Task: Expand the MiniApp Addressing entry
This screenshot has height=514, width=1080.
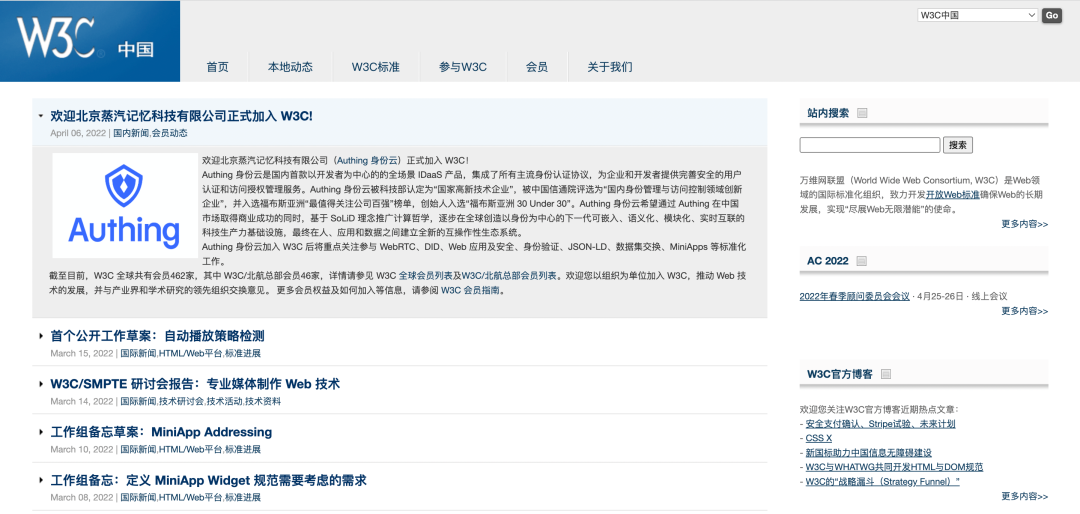Action: click(x=41, y=432)
